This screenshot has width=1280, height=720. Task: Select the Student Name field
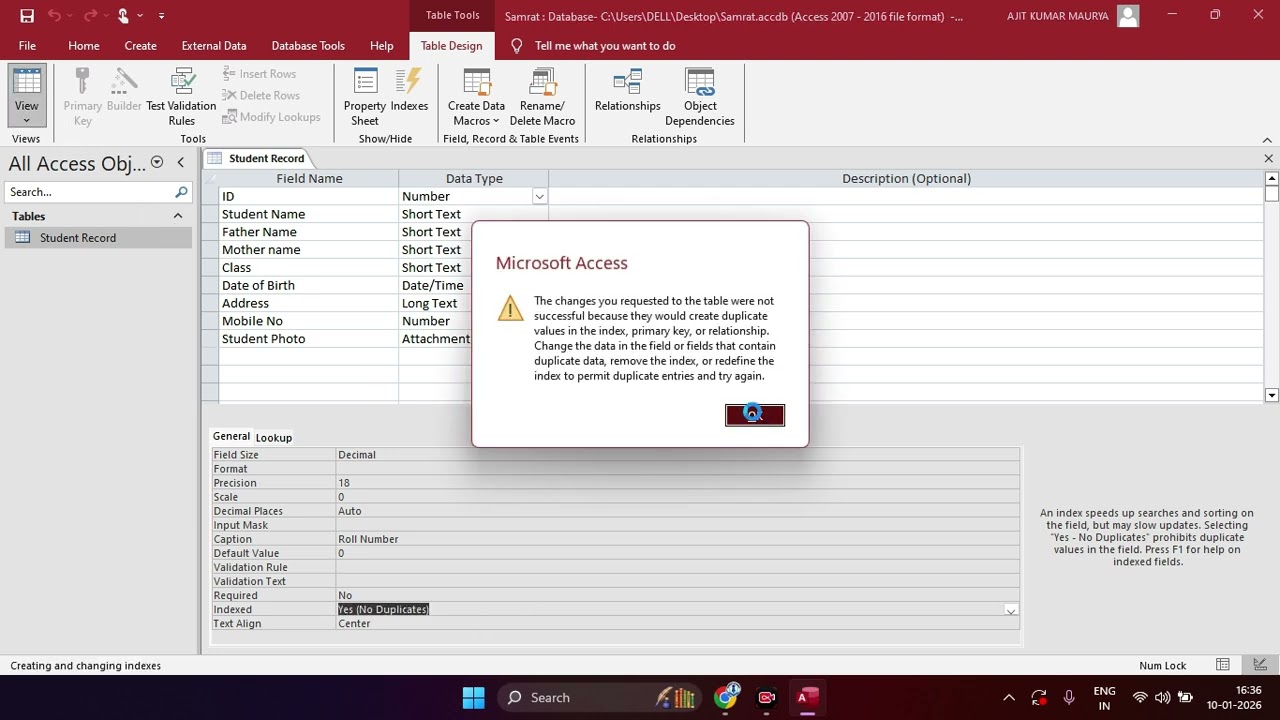309,214
